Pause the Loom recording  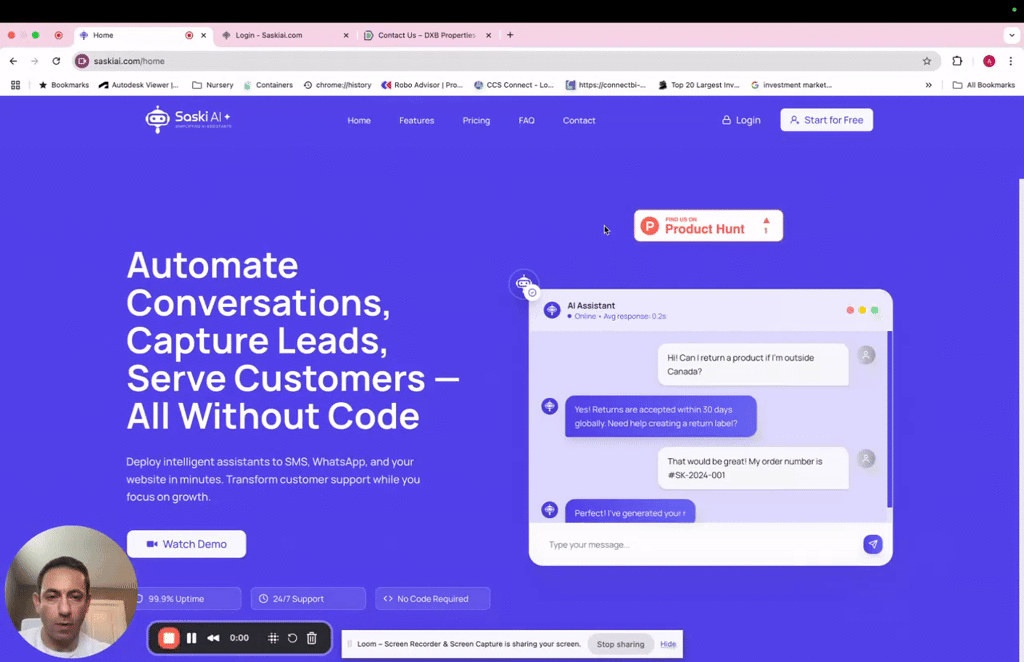coord(191,638)
